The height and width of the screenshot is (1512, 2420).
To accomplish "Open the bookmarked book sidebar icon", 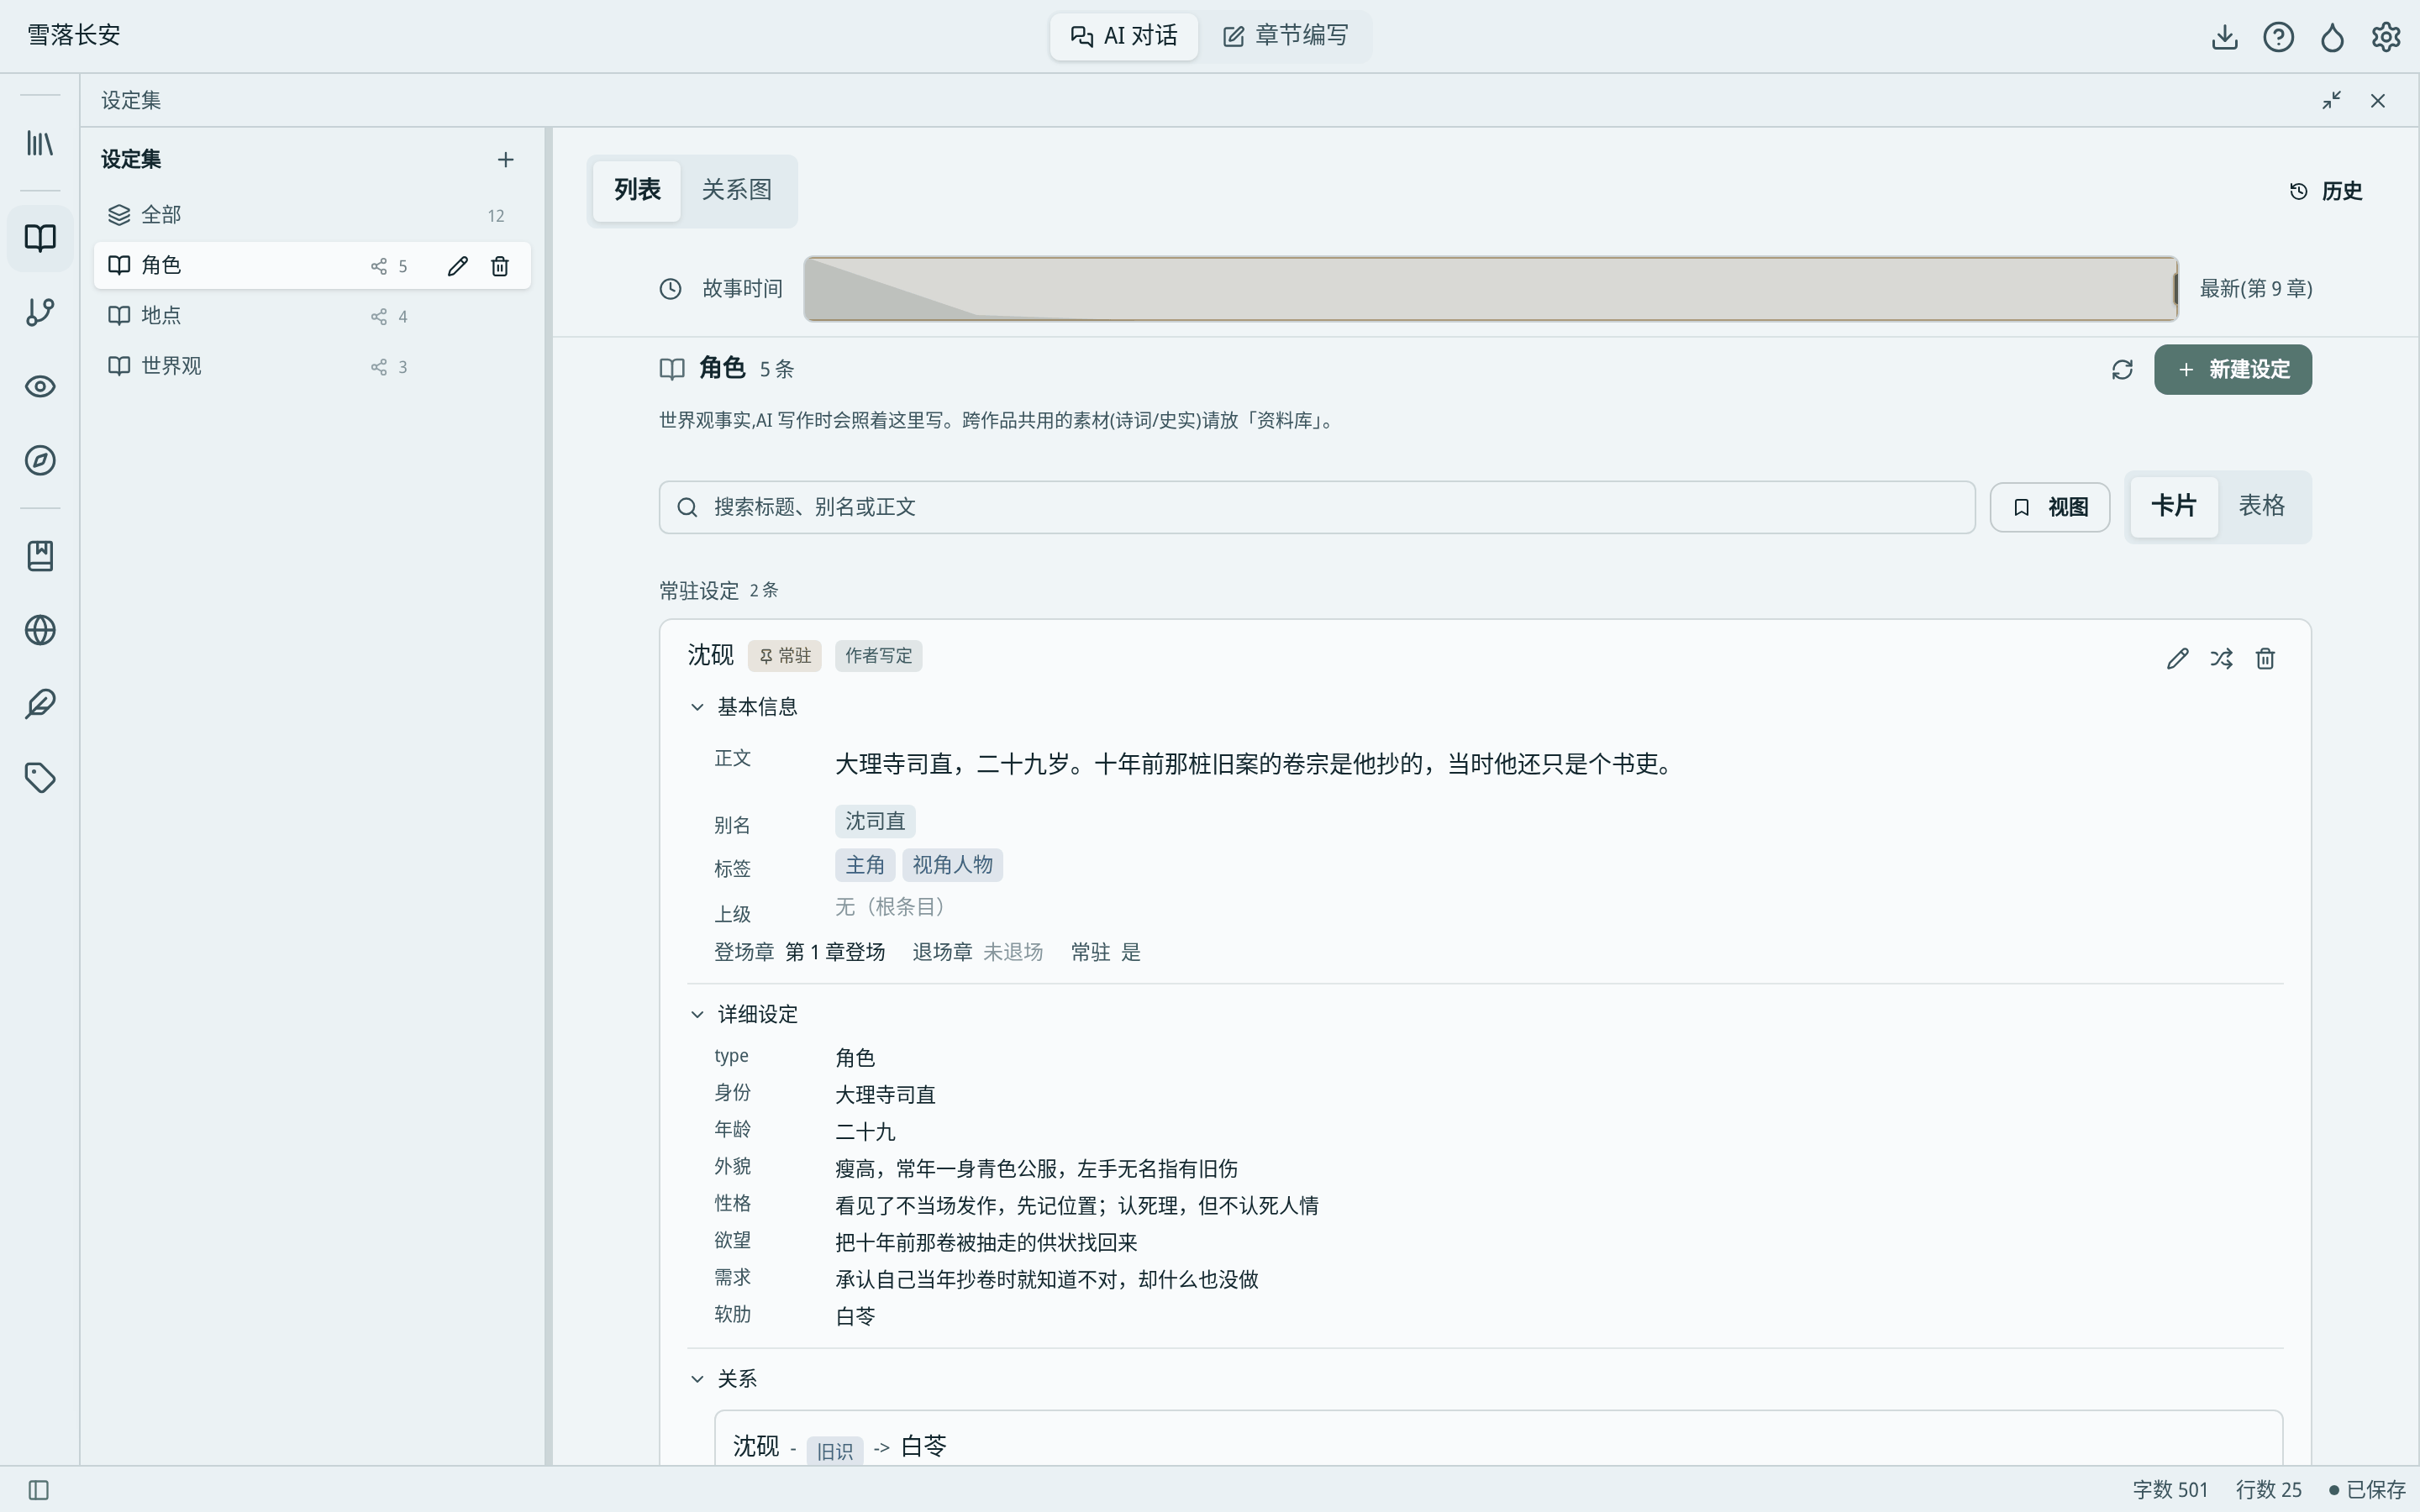I will [x=40, y=556].
